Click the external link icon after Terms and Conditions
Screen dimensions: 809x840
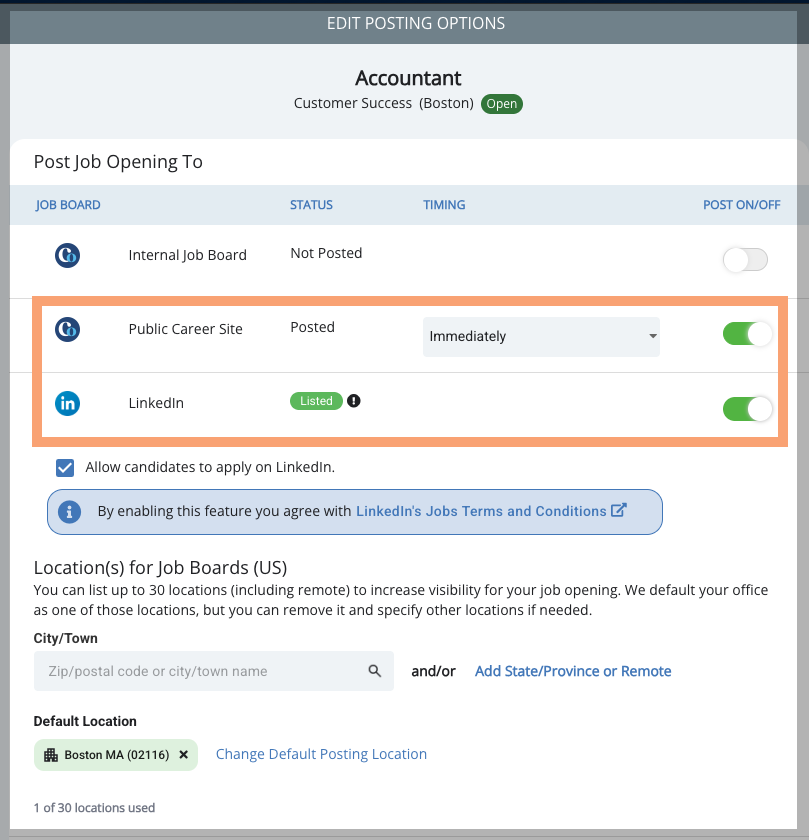[x=618, y=510]
